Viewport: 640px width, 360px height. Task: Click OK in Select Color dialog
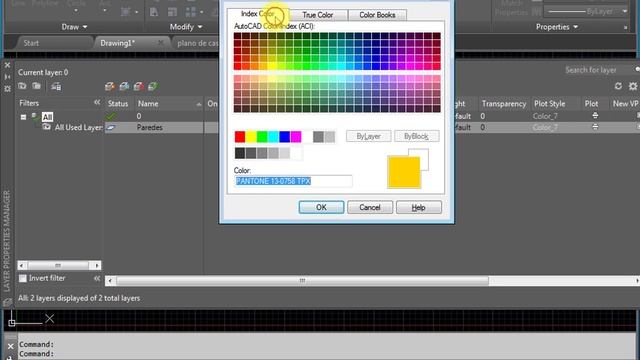(321, 207)
